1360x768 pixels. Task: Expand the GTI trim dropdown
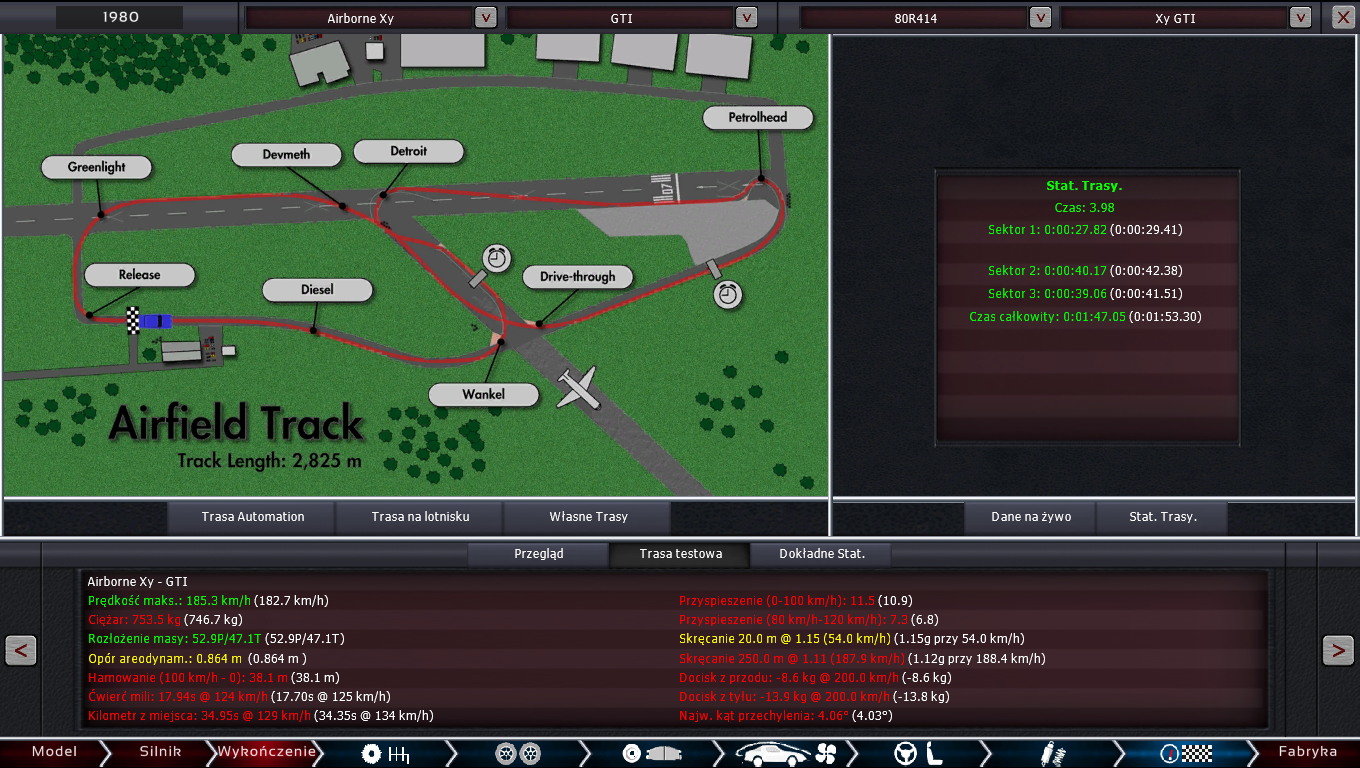[x=746, y=18]
